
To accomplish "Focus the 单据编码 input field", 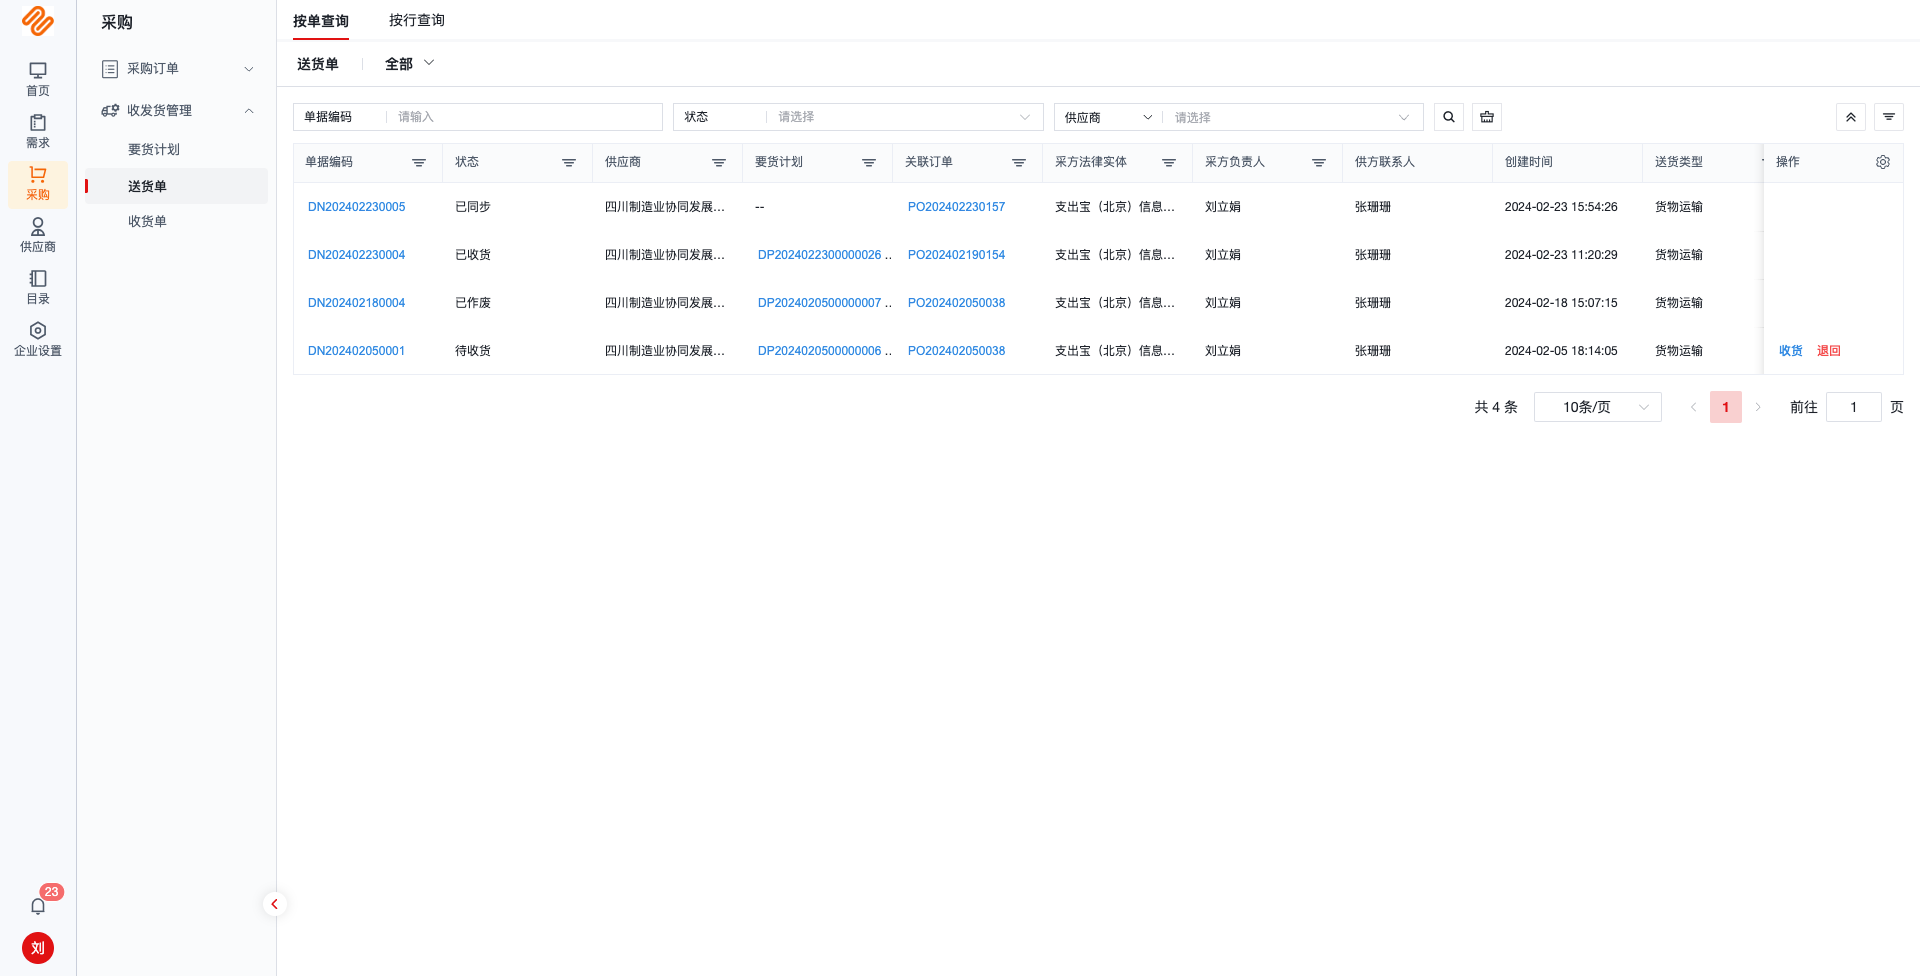I will coord(524,117).
